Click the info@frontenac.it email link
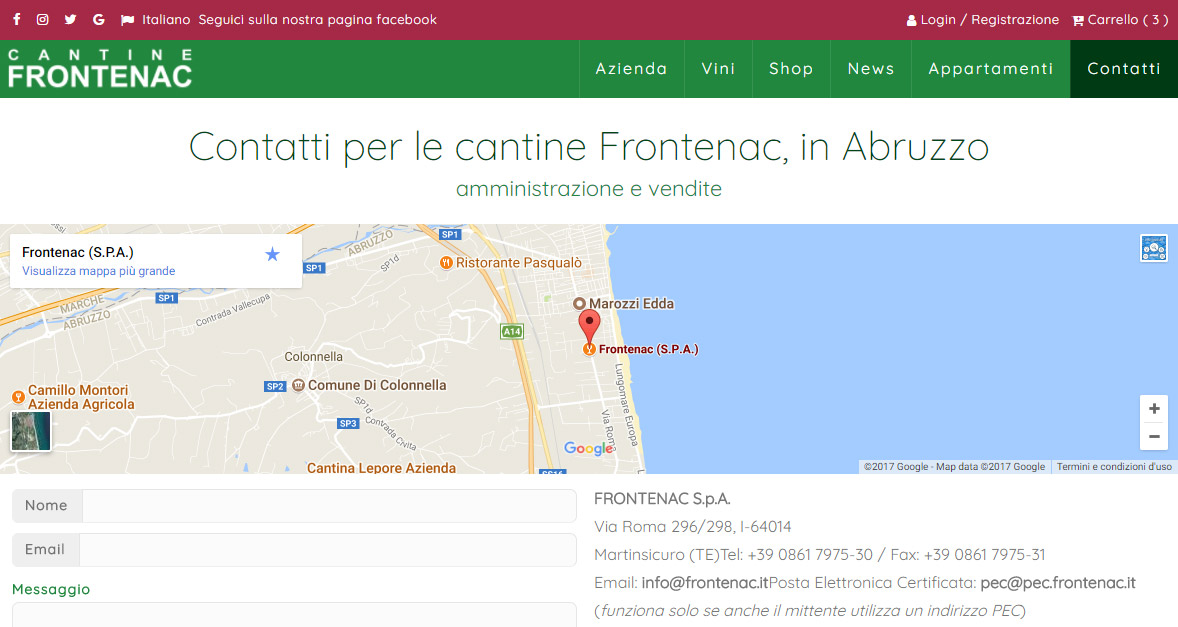The height and width of the screenshot is (627, 1178). (x=705, y=583)
